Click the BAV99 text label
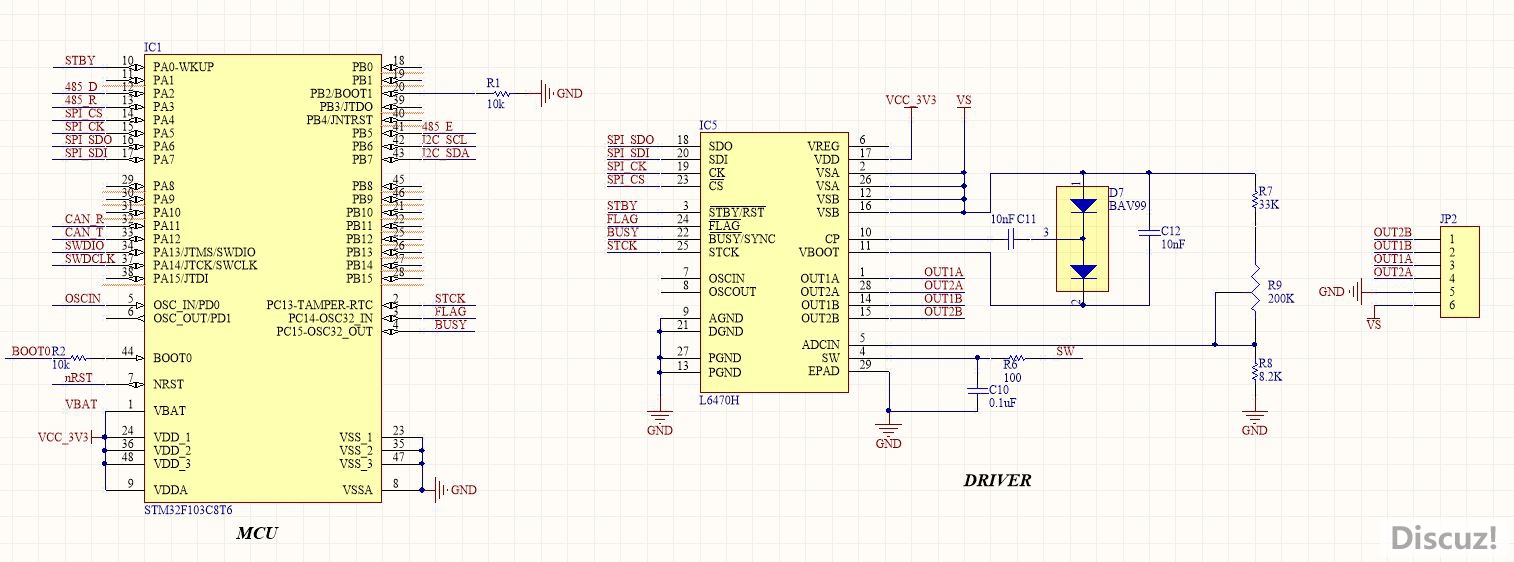This screenshot has height=562, width=1514. pyautogui.click(x=1129, y=205)
